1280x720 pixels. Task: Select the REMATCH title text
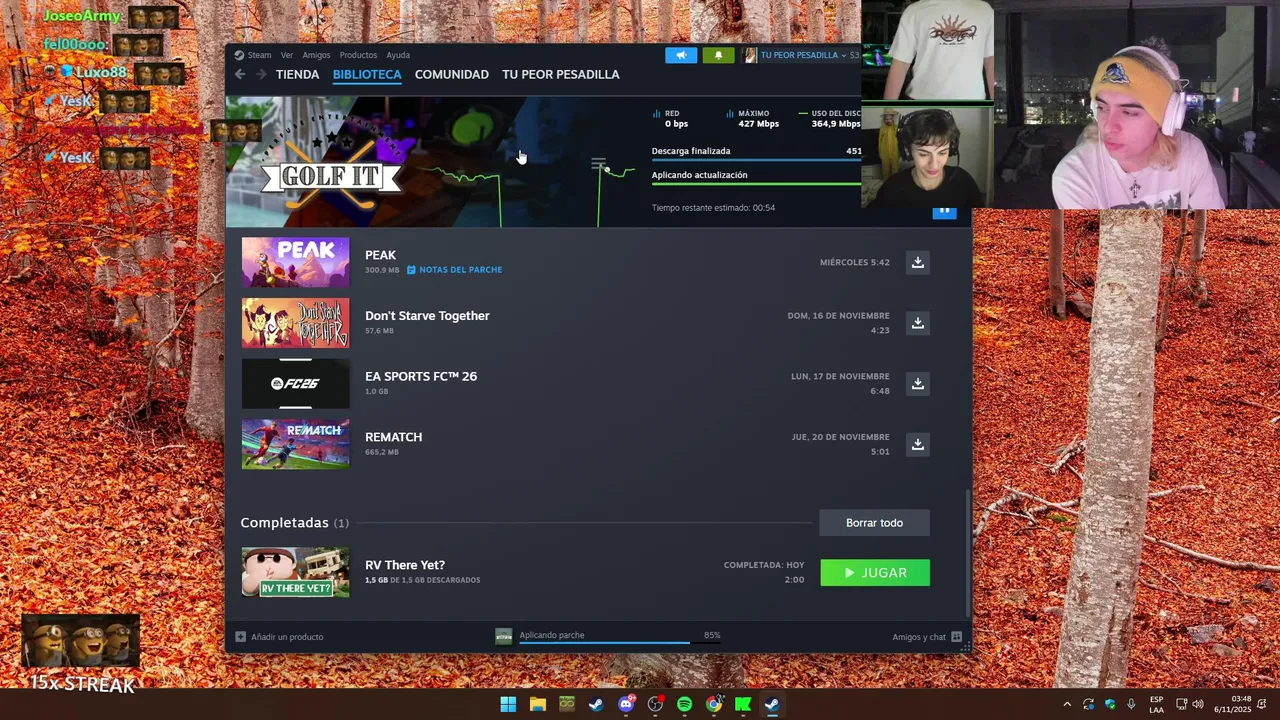(x=393, y=437)
